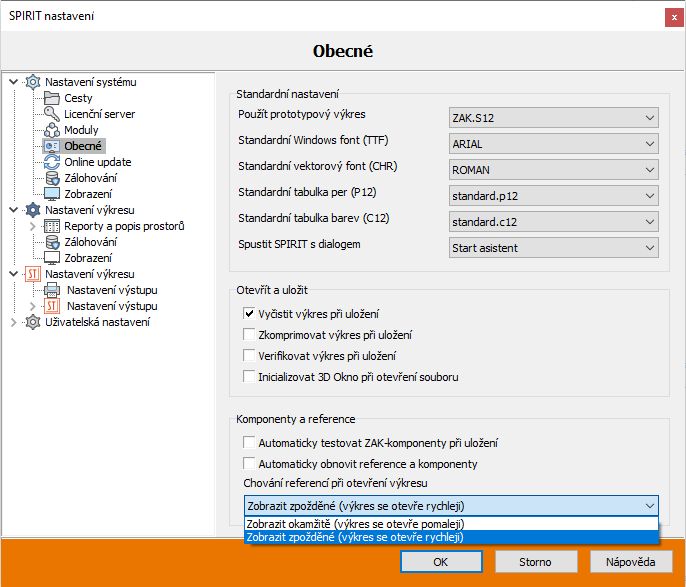Select the Obecné tree item
686x587 pixels.
tap(83, 146)
